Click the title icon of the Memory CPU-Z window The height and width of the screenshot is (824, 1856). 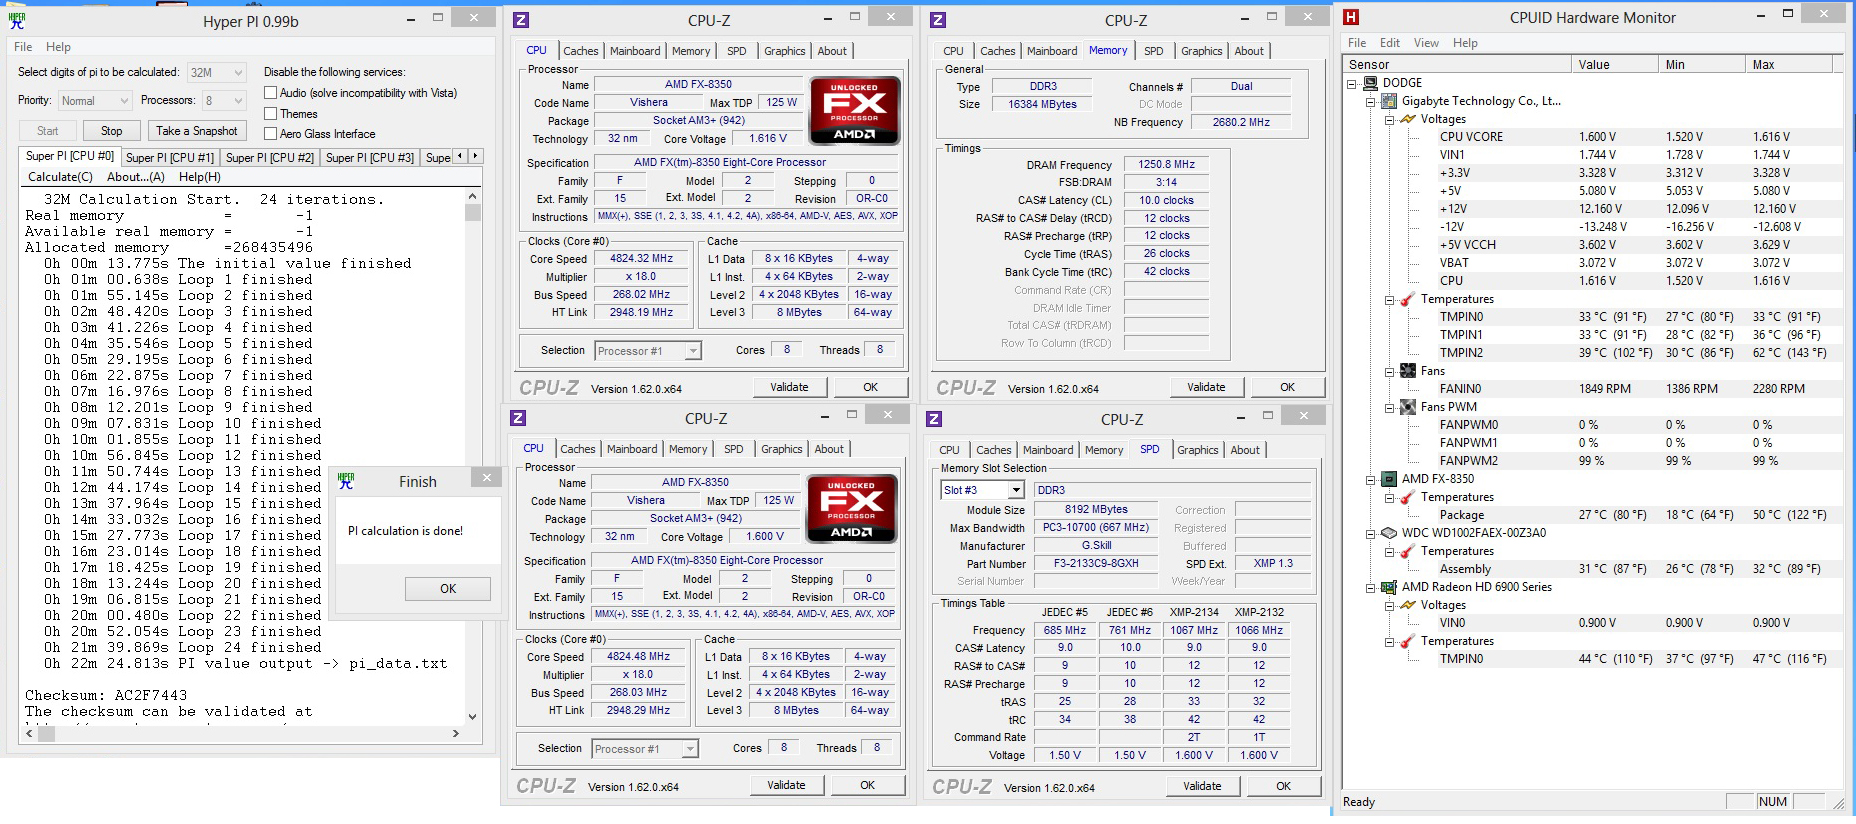(x=937, y=20)
